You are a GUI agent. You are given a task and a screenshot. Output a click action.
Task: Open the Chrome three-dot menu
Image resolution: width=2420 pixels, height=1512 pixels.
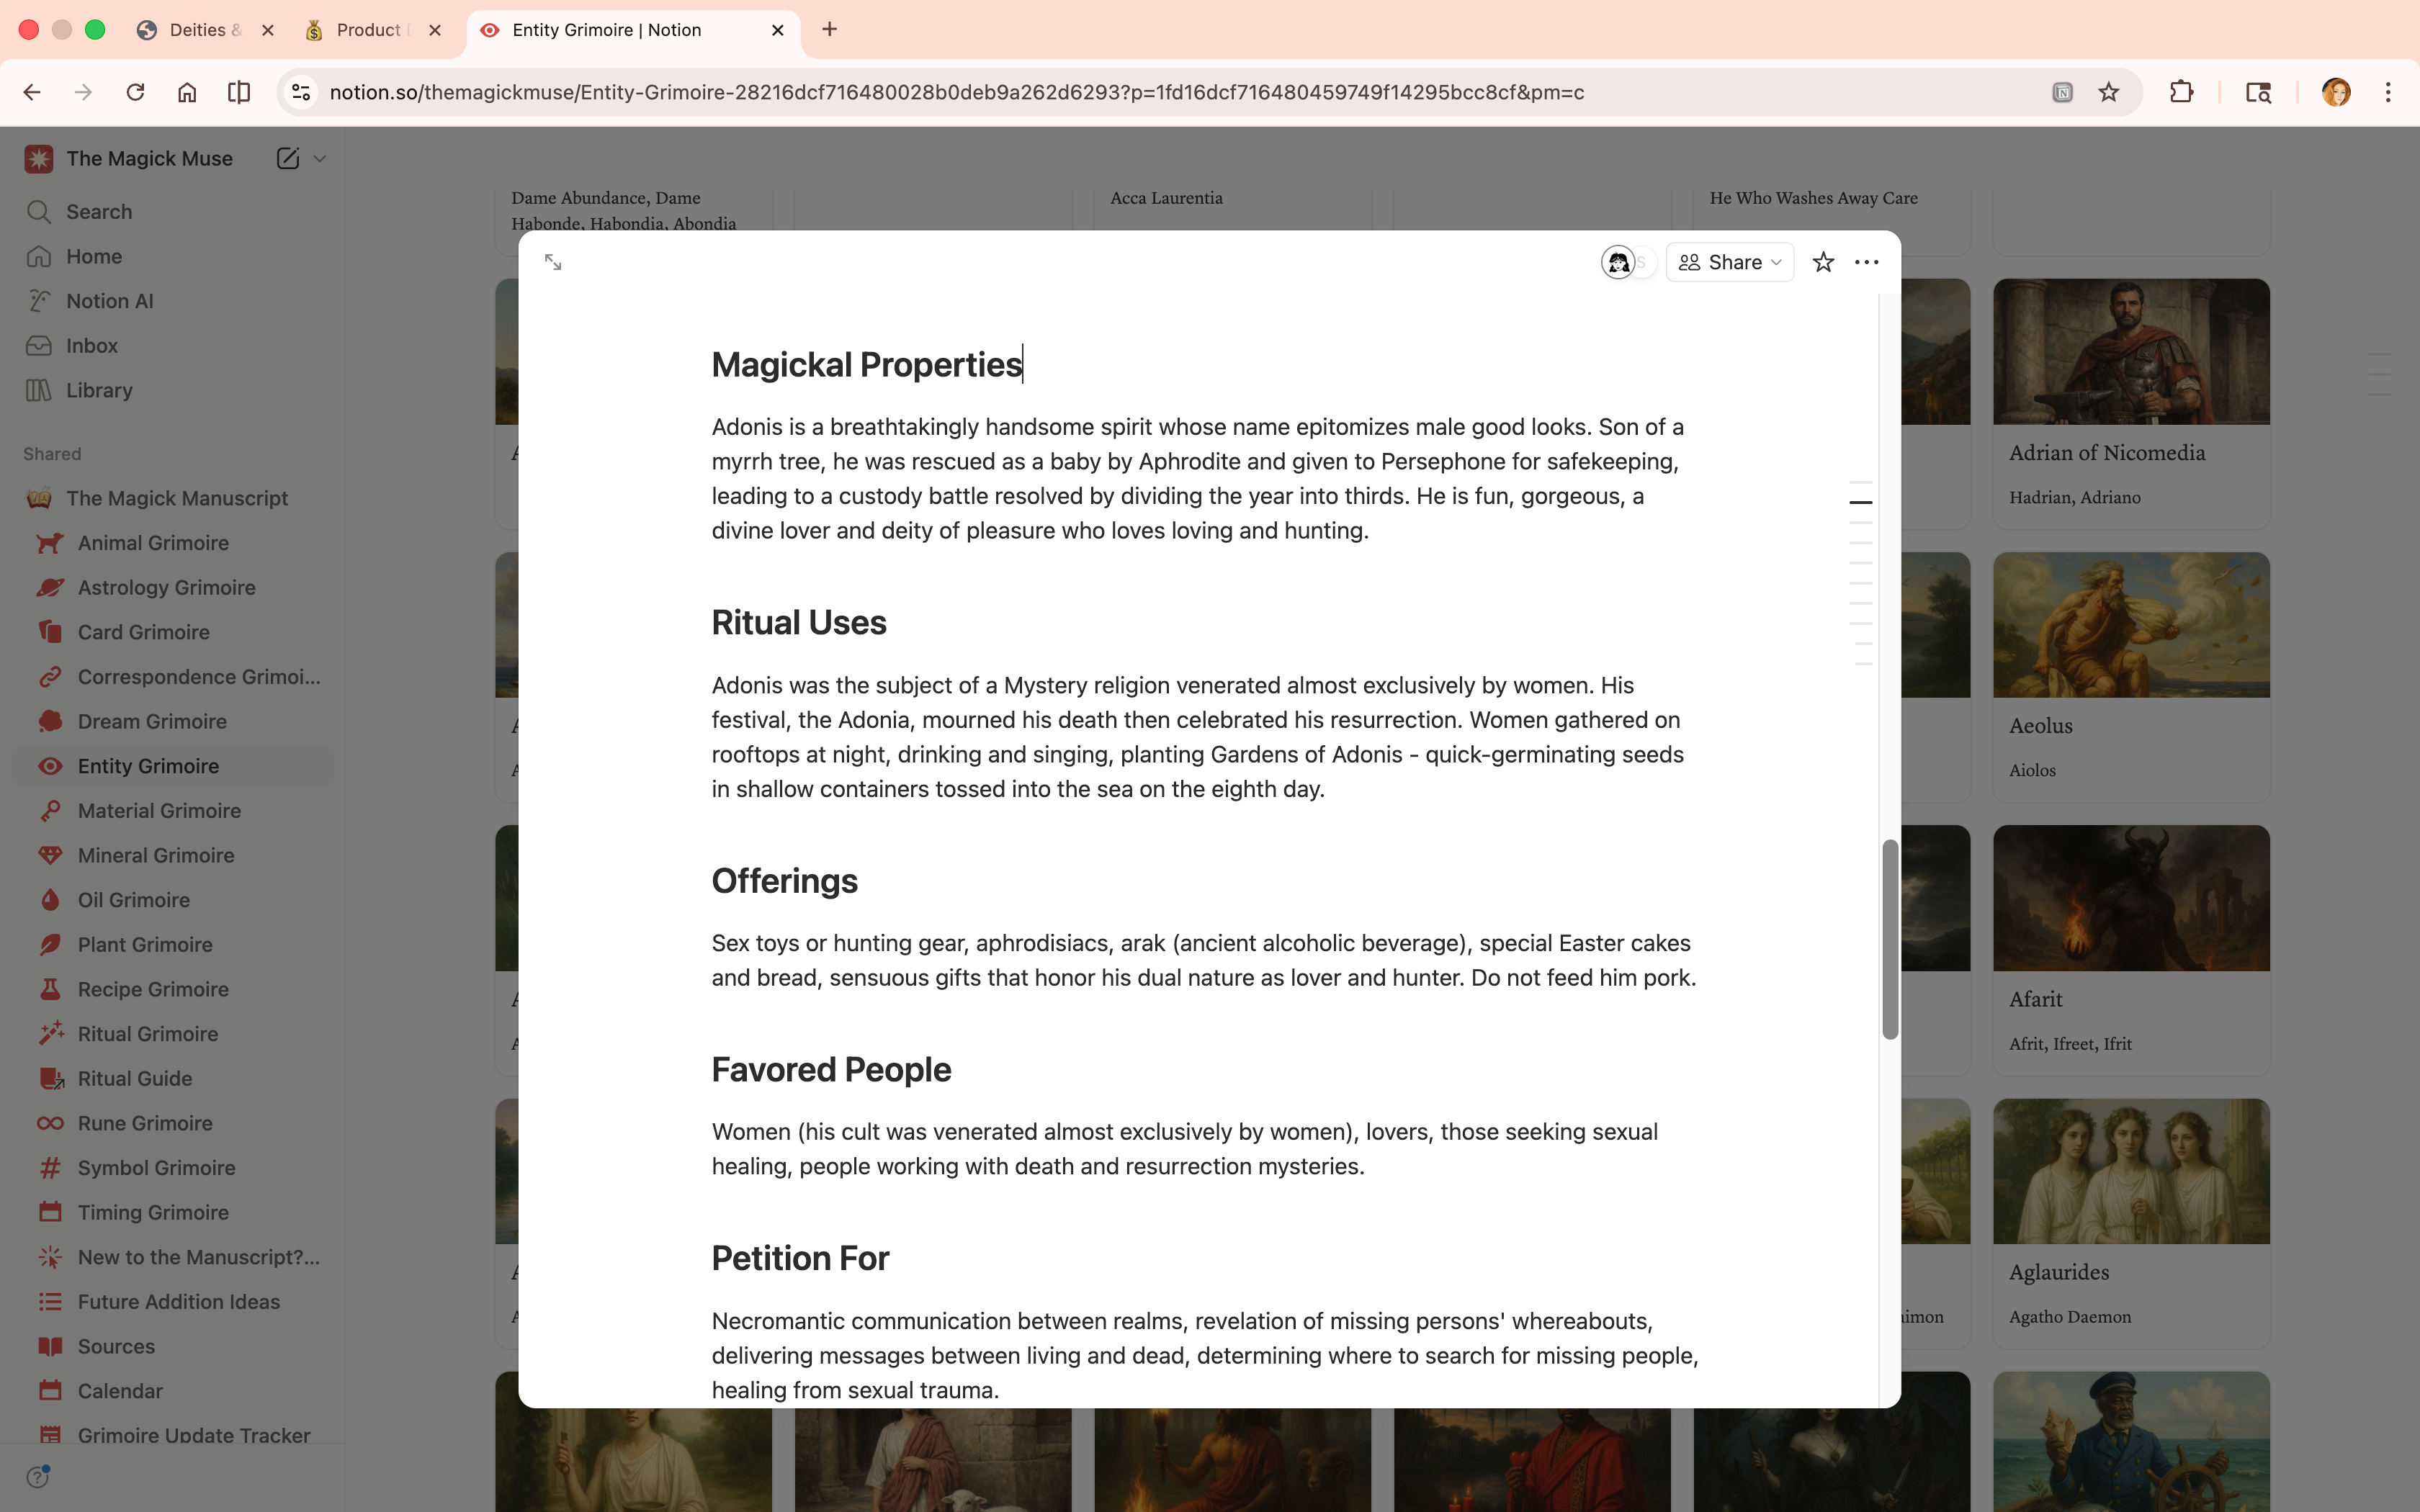point(2388,92)
